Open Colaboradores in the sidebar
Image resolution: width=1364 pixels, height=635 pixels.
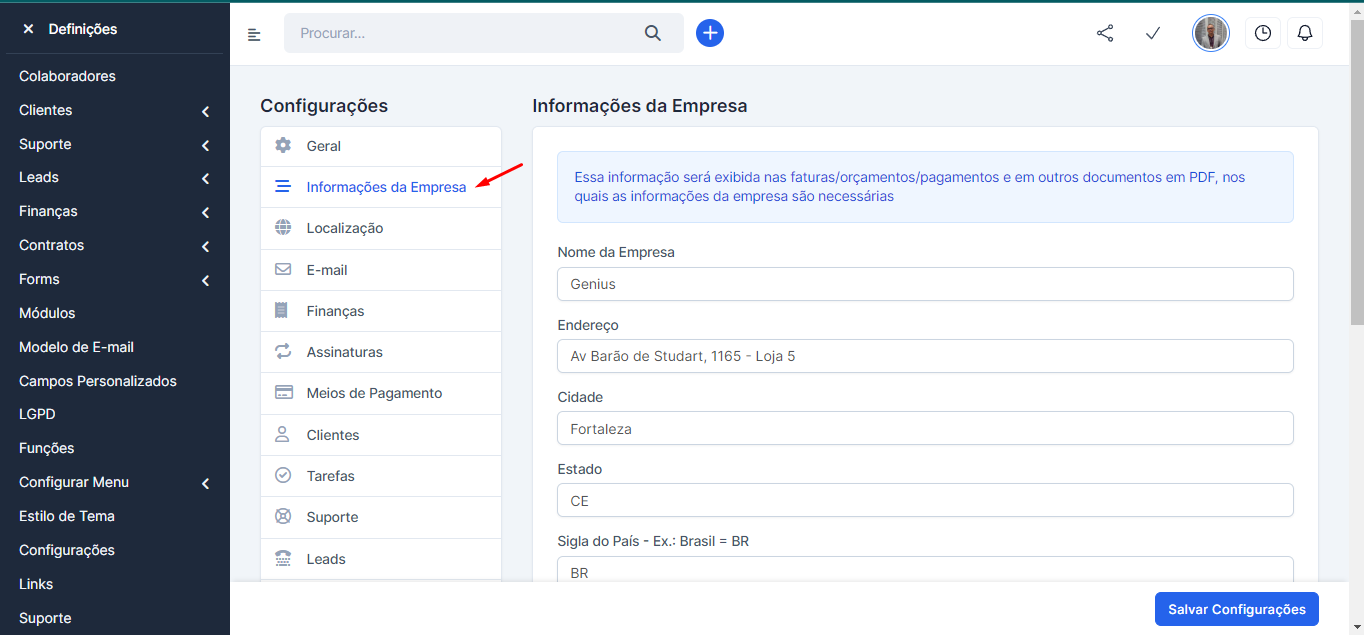pyautogui.click(x=67, y=76)
